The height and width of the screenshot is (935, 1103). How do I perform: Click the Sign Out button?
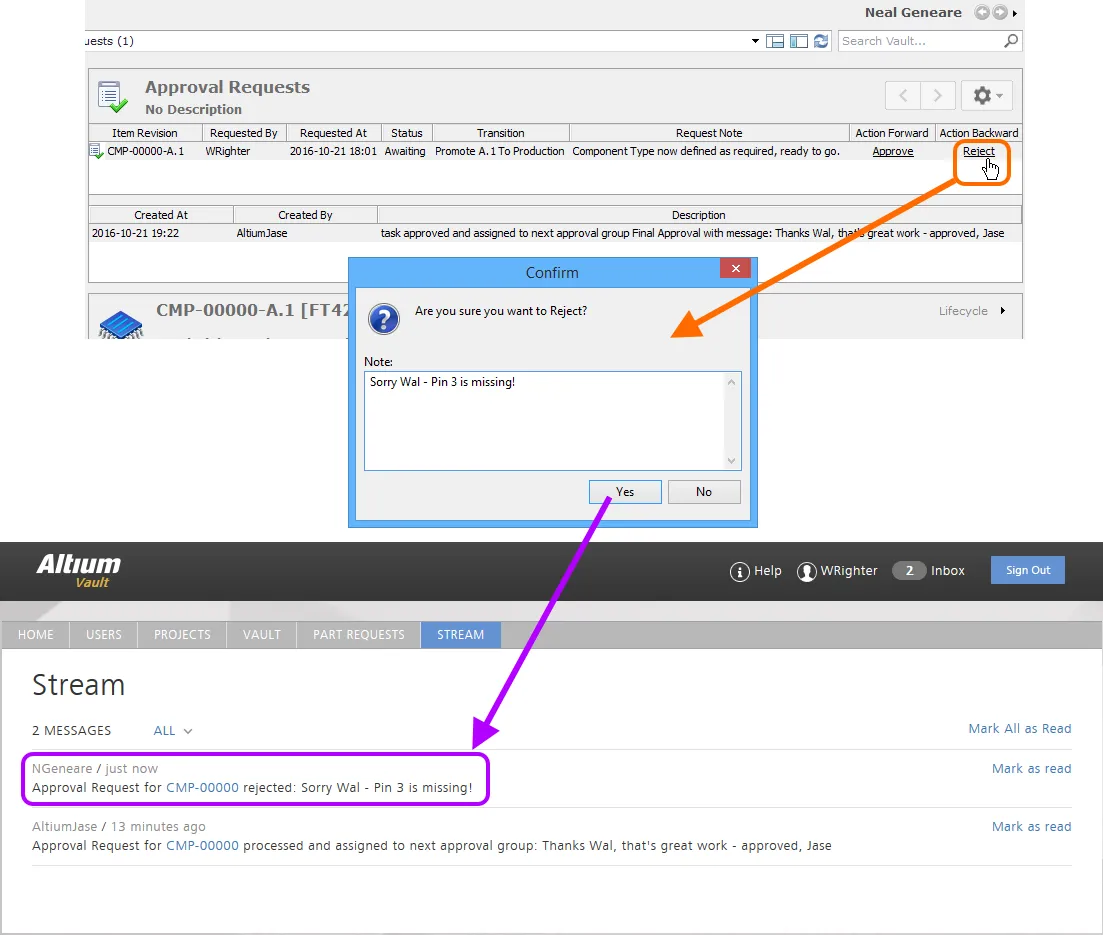tap(1028, 570)
